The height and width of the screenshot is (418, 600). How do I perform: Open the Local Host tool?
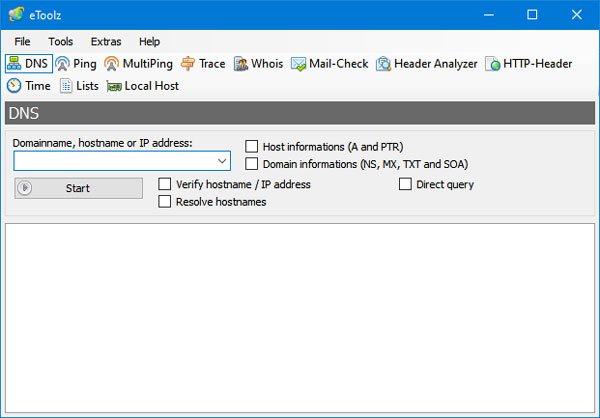[x=143, y=86]
